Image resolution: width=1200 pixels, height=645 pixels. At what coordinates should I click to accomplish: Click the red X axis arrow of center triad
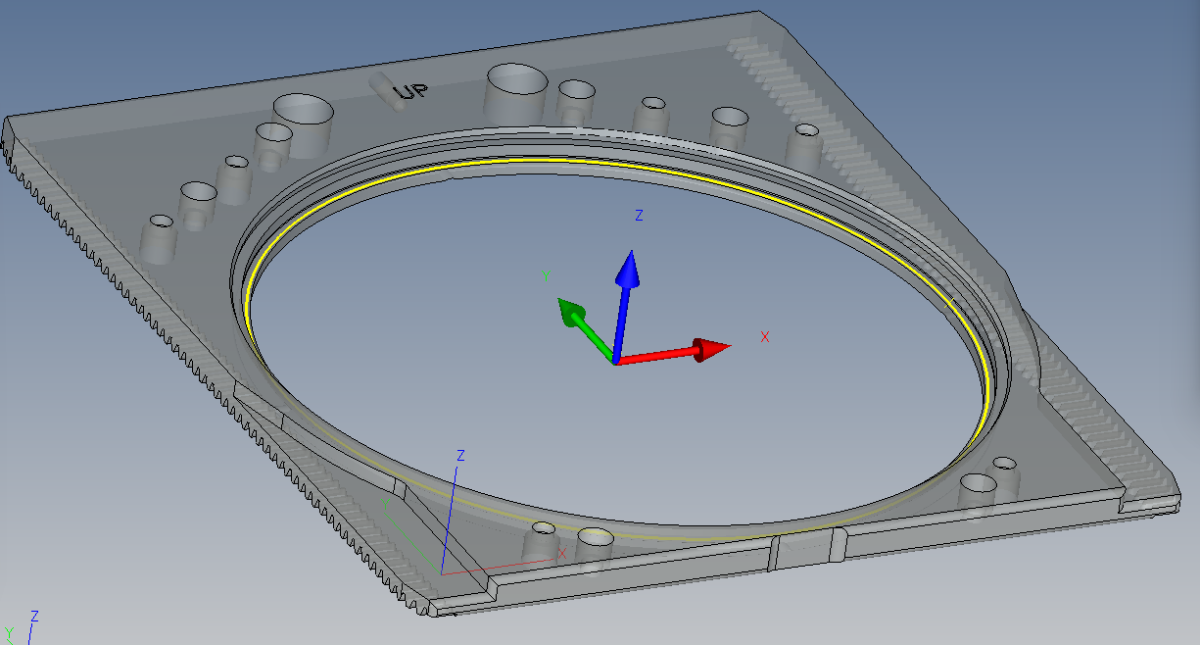(673, 353)
